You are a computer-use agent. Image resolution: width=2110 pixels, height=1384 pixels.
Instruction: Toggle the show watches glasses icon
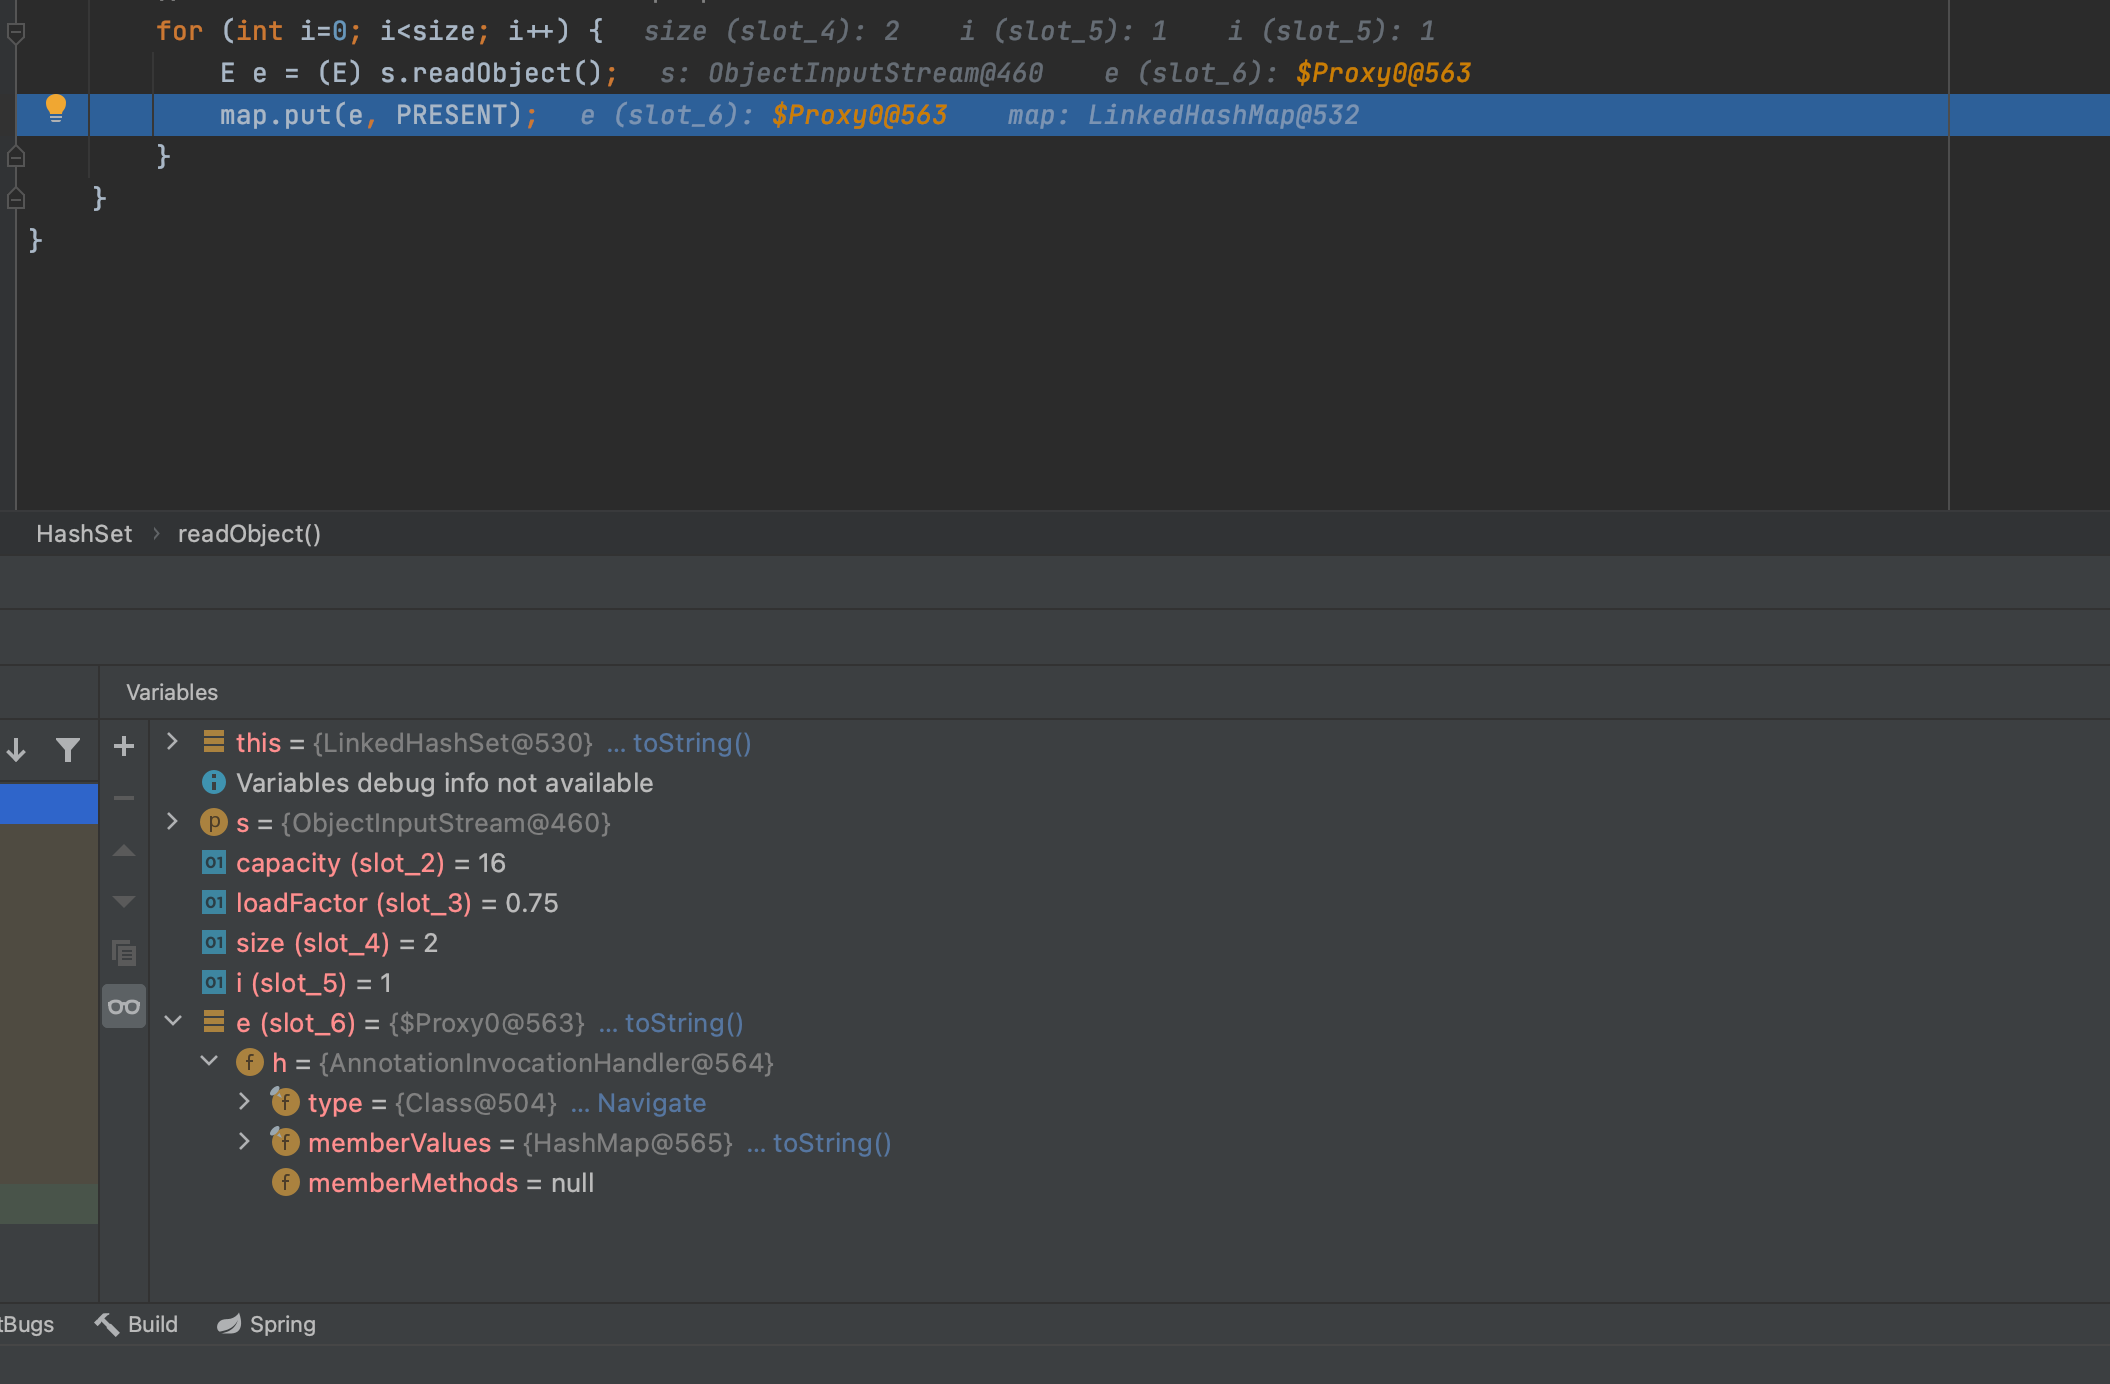tap(124, 1006)
